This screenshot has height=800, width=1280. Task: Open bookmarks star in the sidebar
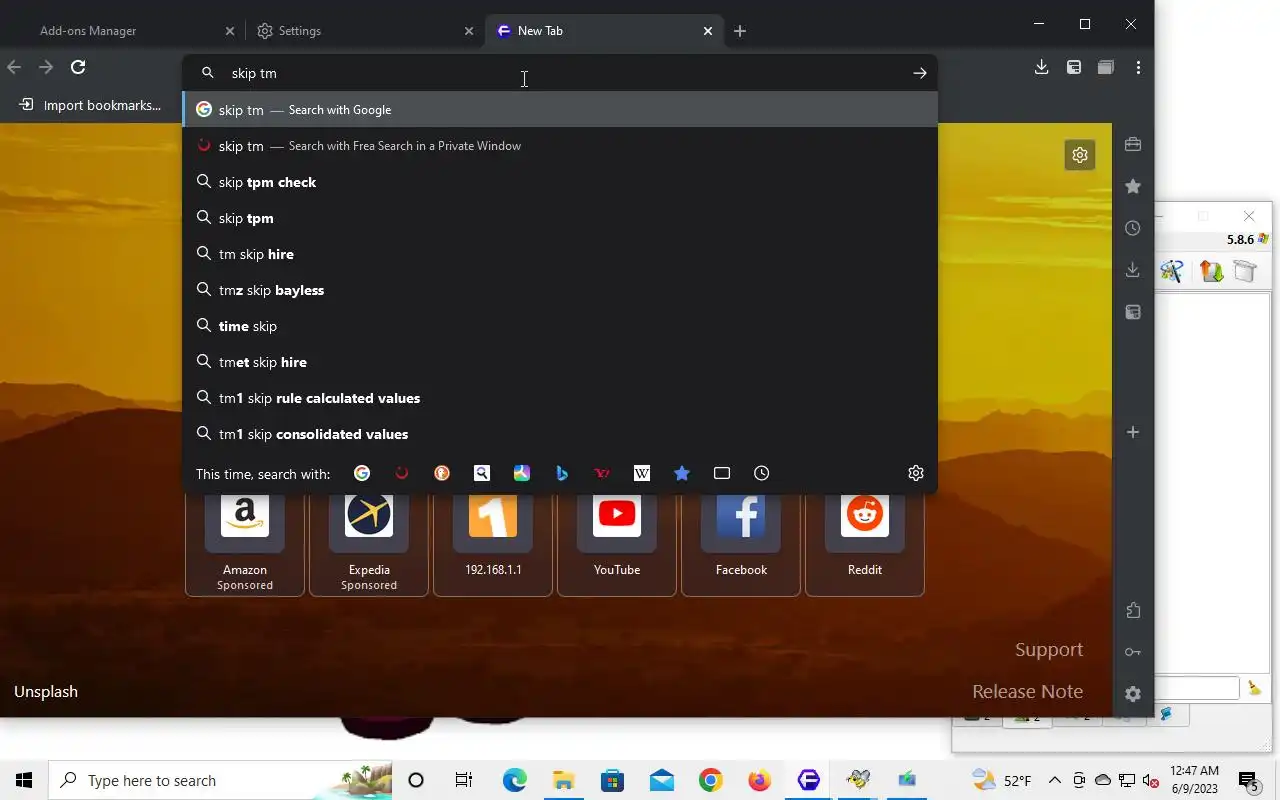1133,186
